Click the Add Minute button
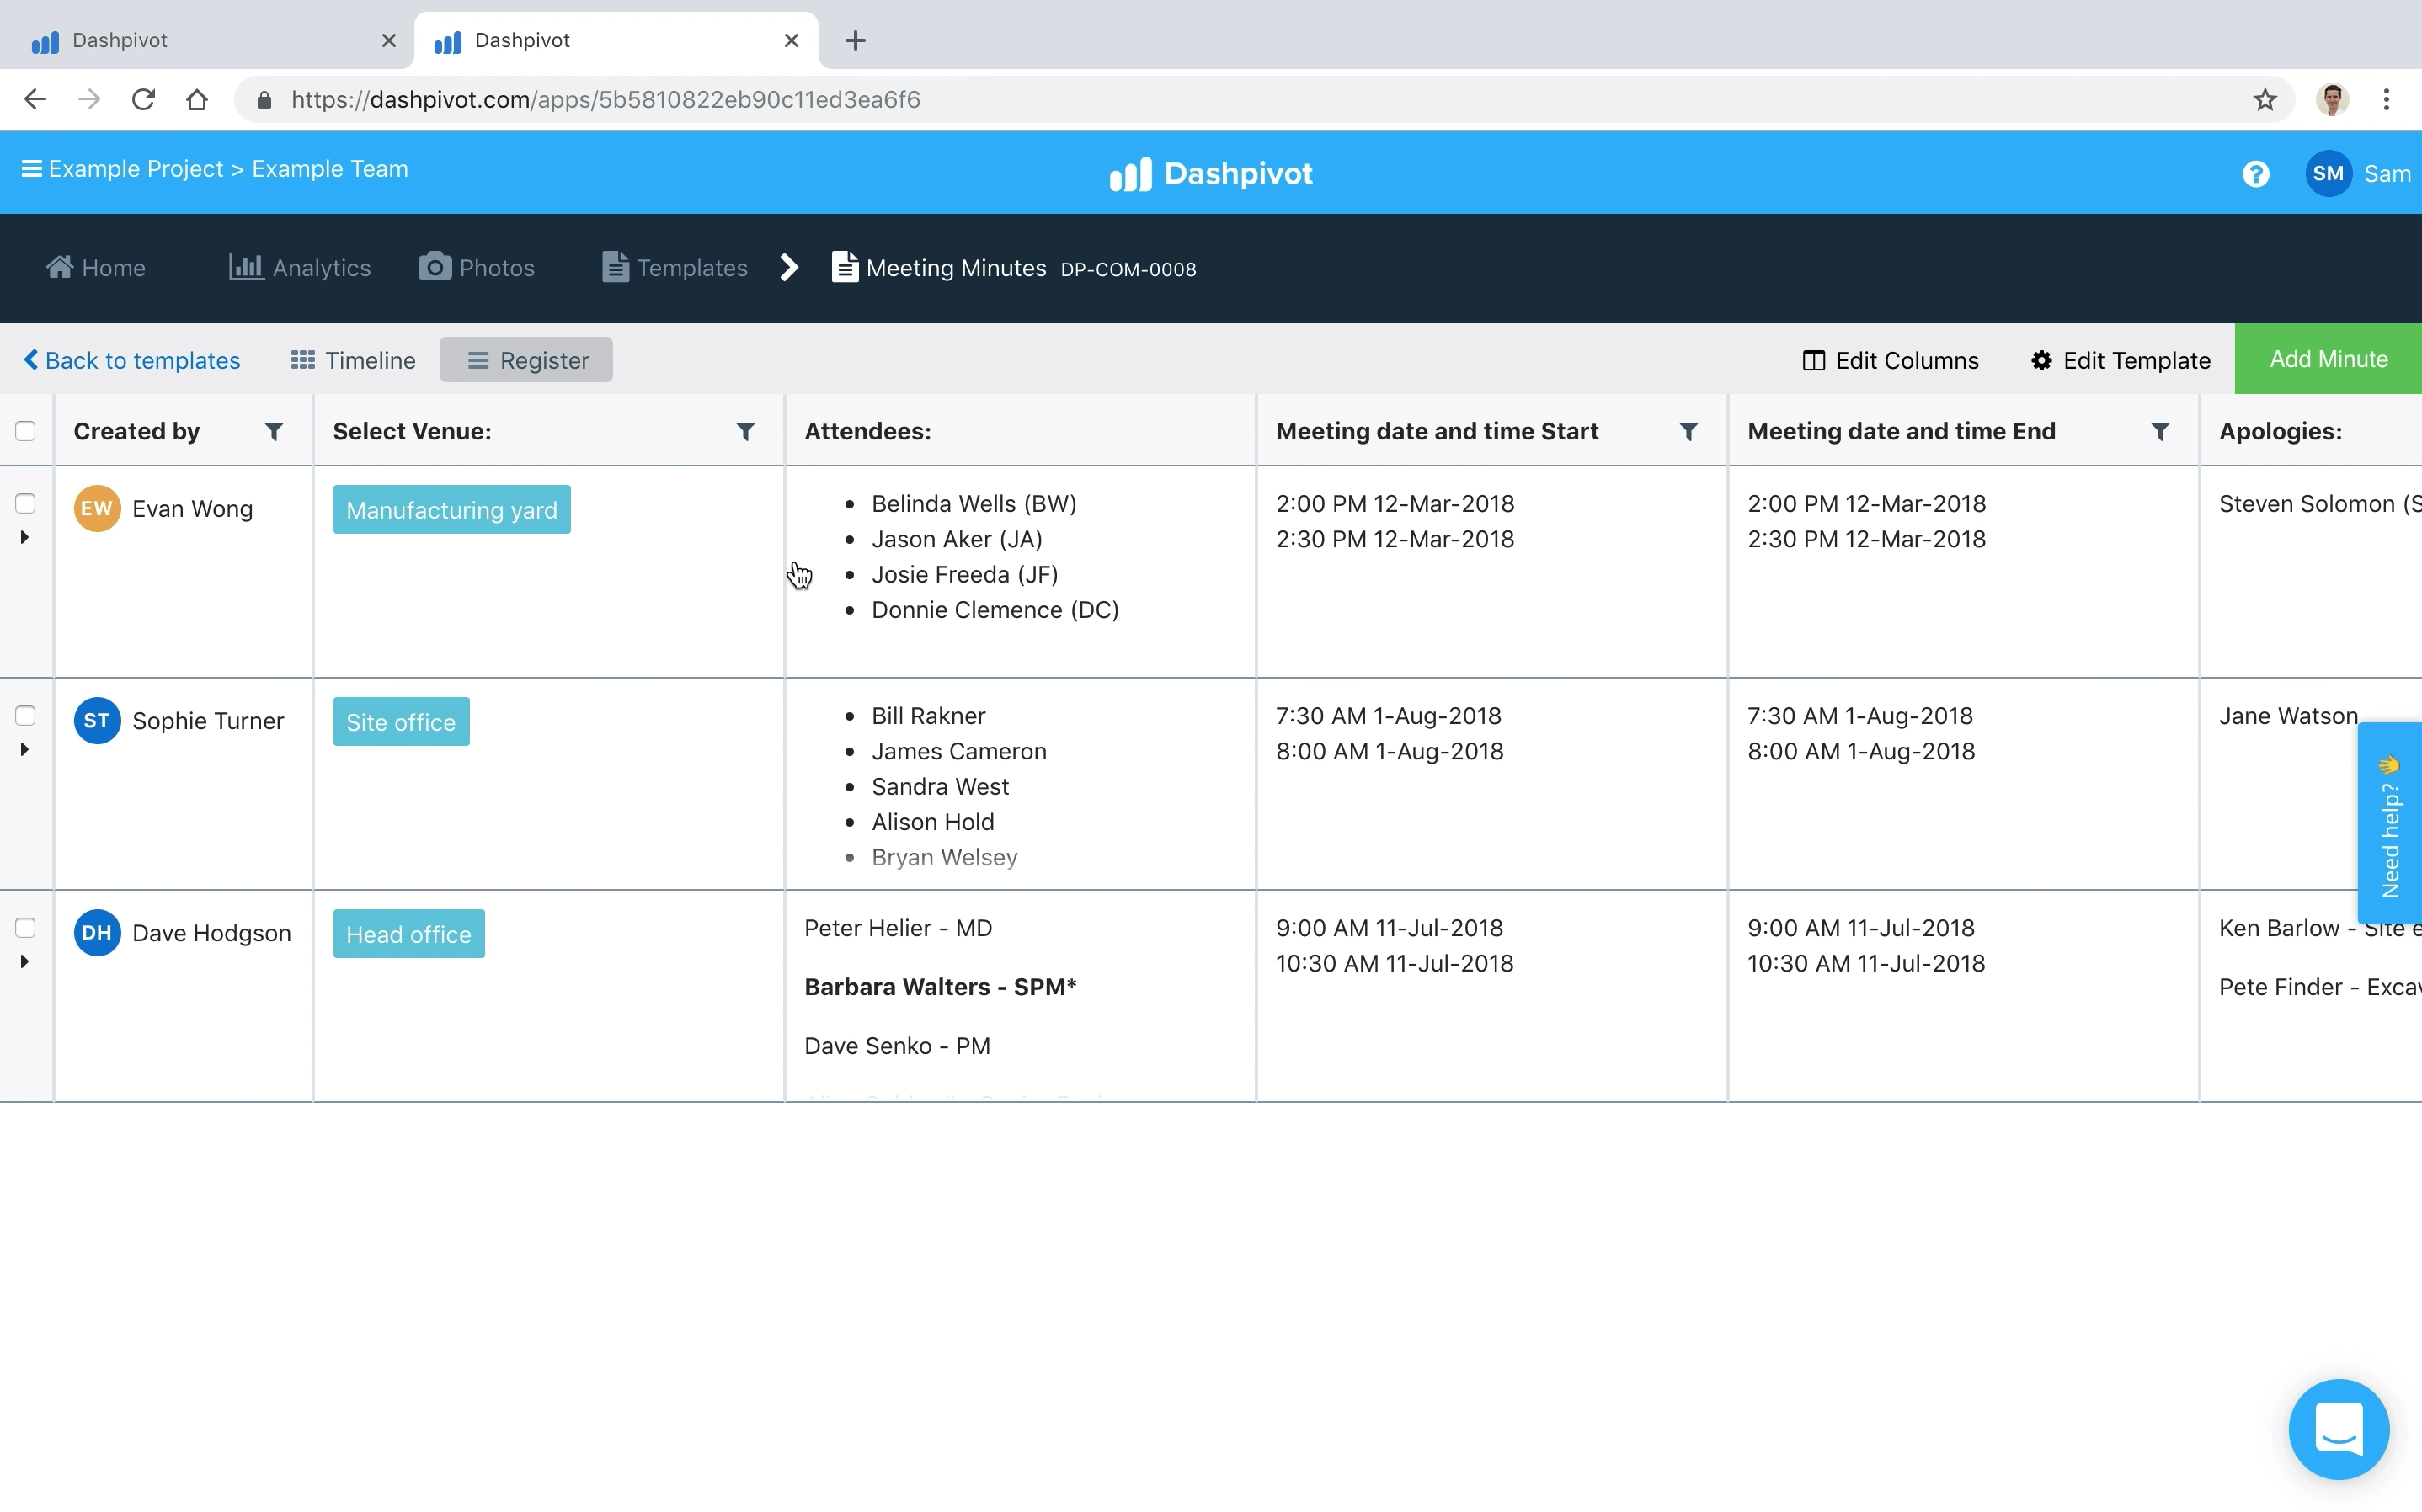This screenshot has height=1512, width=2422. [x=2327, y=359]
